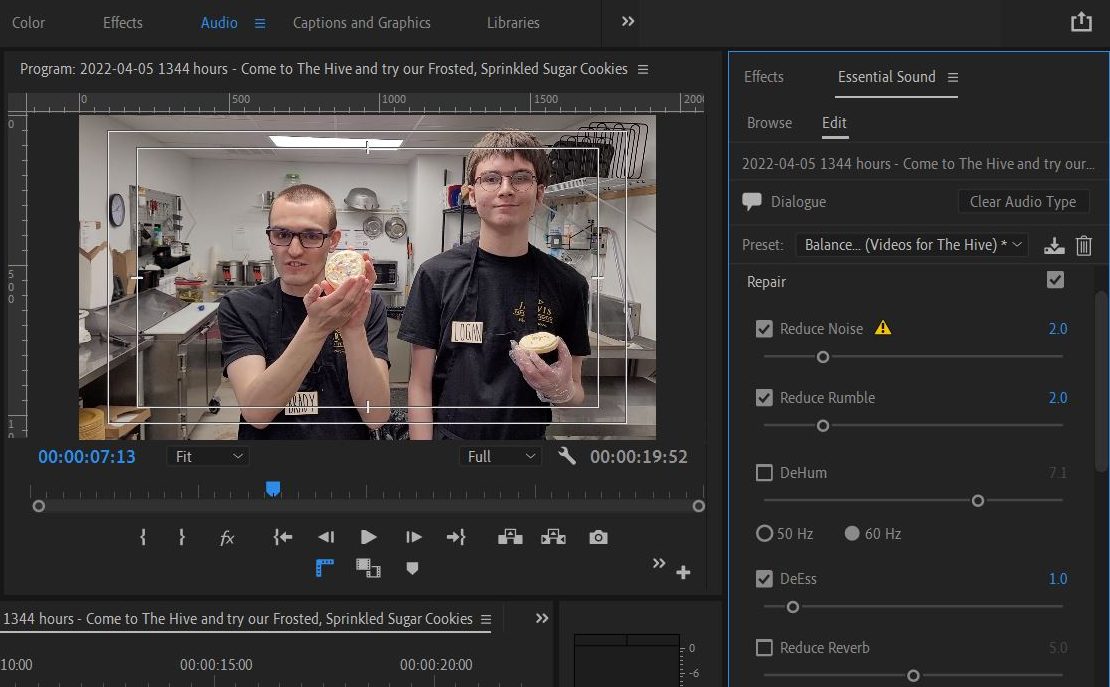Image resolution: width=1110 pixels, height=687 pixels.
Task: Click the Clear Audio Type button
Action: (1022, 202)
